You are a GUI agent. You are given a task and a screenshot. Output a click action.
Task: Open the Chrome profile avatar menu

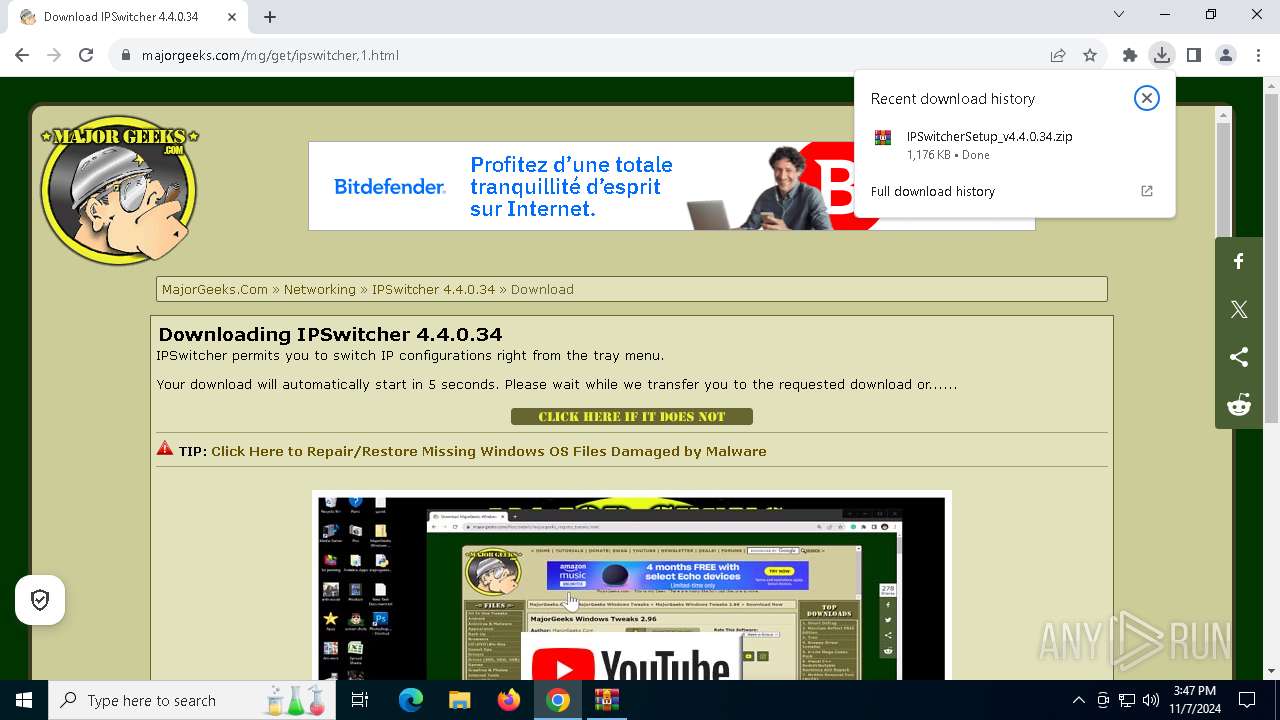tap(1226, 55)
